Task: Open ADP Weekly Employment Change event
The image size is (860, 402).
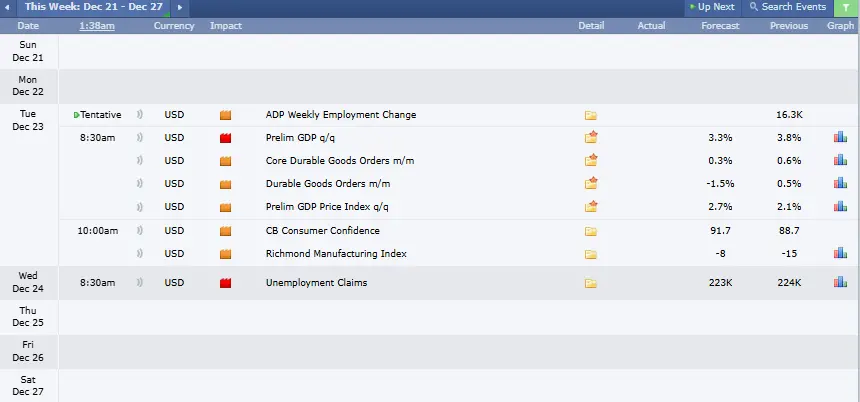Action: (x=341, y=115)
